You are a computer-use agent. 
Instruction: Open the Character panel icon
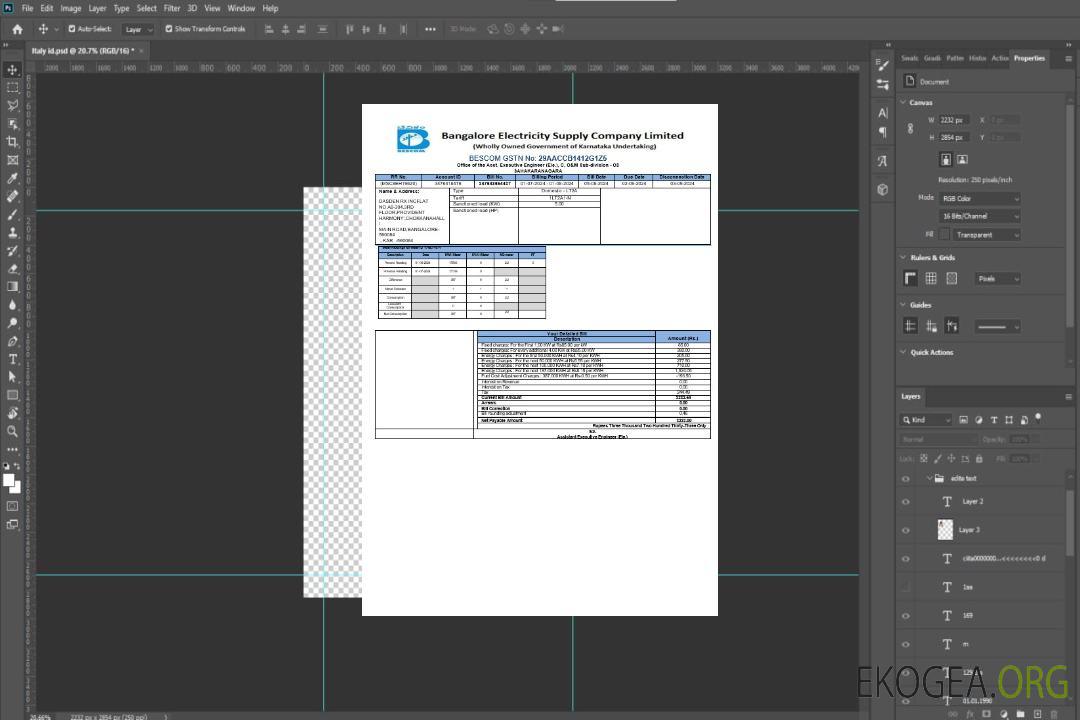coord(883,113)
